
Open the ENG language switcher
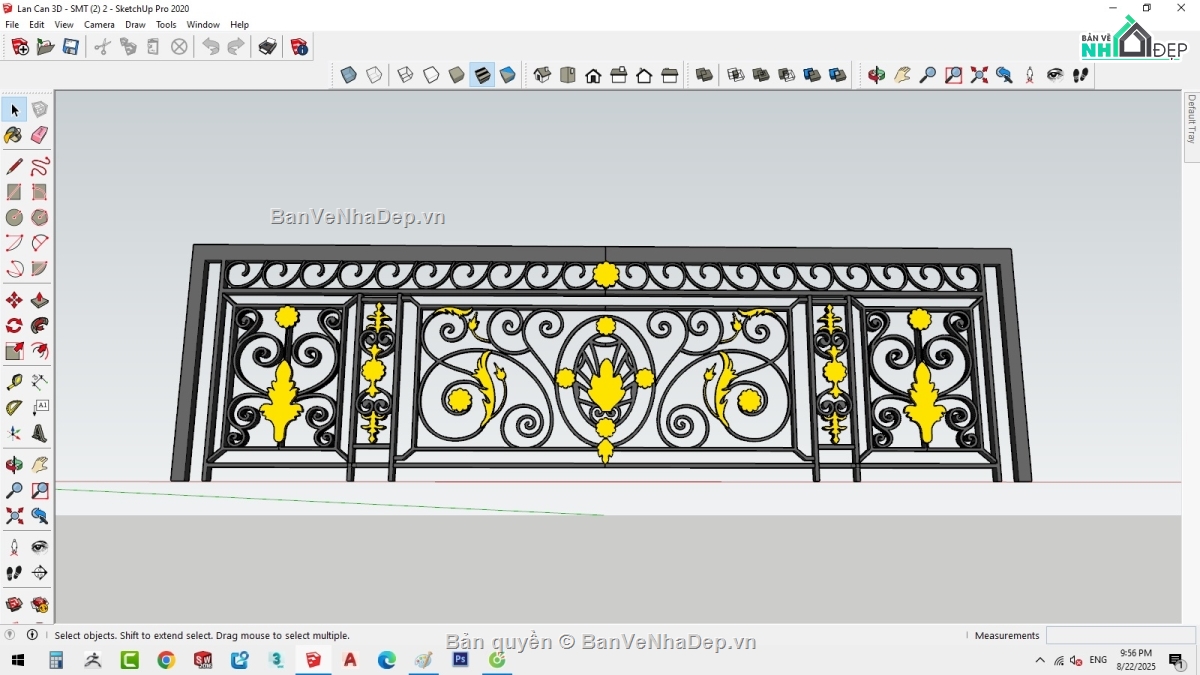(1097, 660)
